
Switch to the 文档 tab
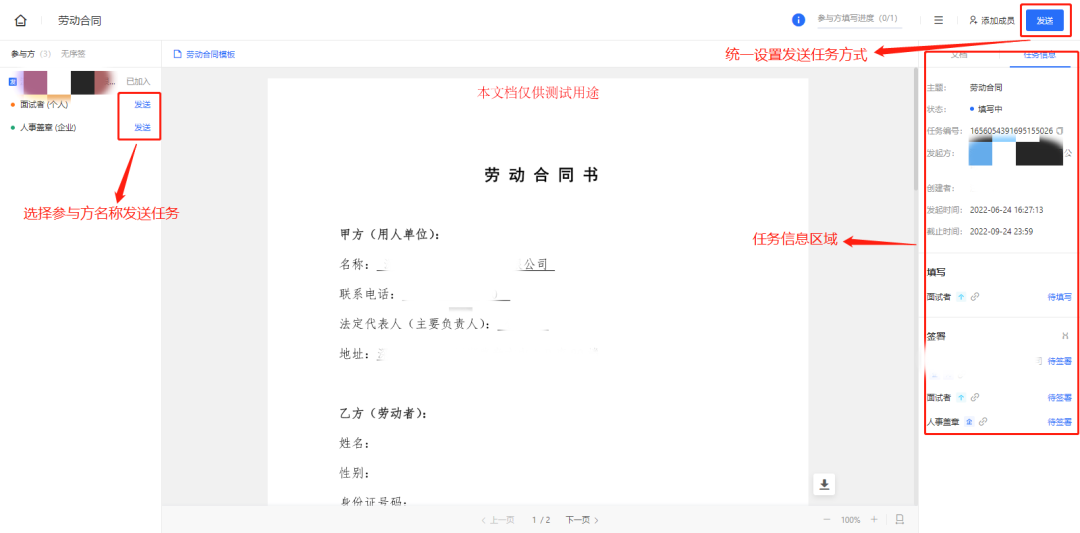click(959, 54)
